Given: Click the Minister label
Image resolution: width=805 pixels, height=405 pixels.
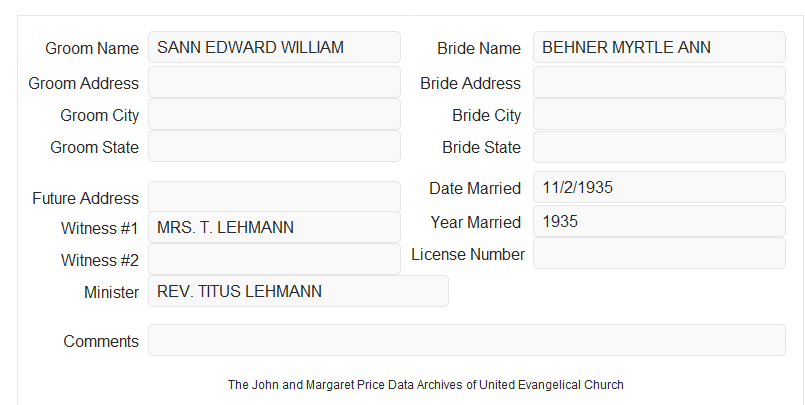Looking at the screenshot, I should click(x=111, y=292).
